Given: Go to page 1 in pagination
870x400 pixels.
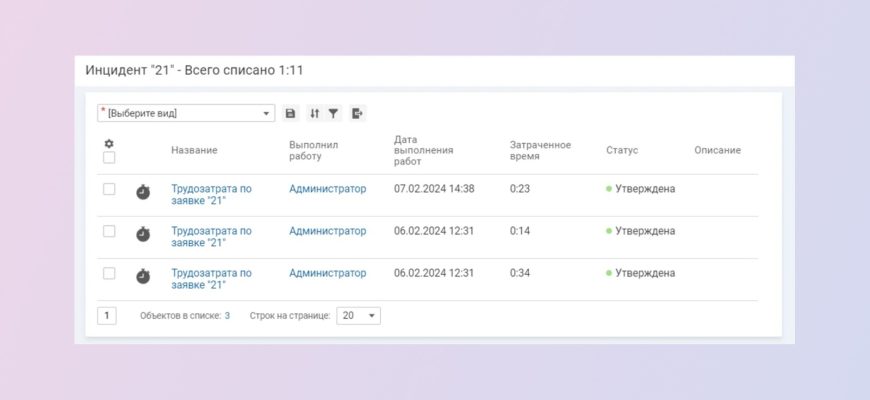Looking at the screenshot, I should coord(106,315).
